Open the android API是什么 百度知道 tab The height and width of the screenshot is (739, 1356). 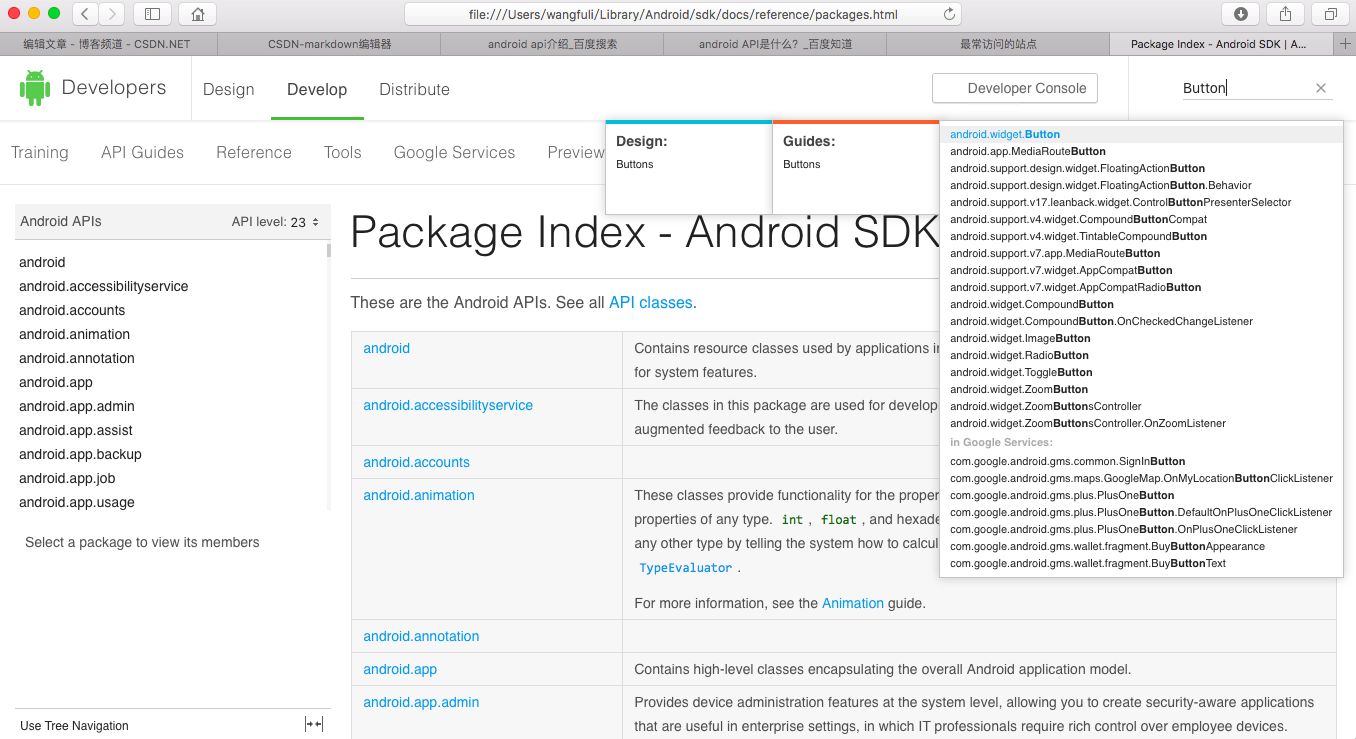(x=776, y=44)
